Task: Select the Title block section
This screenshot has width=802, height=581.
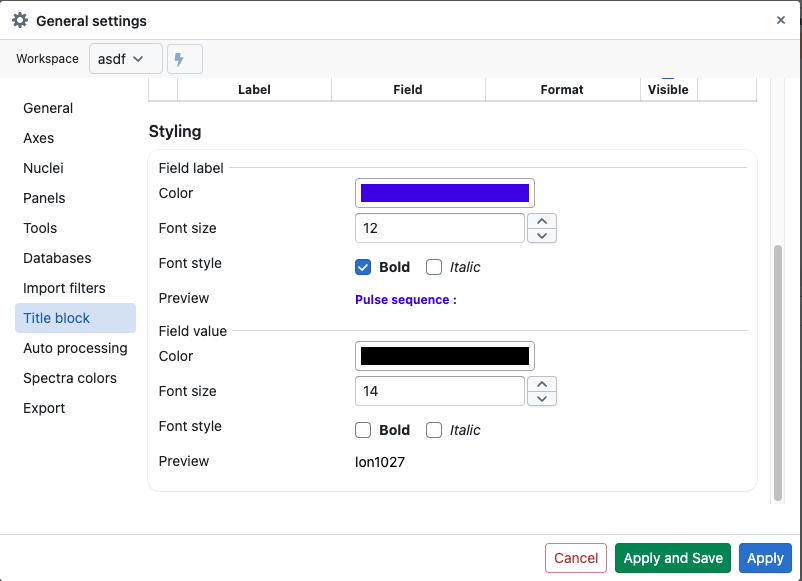Action: (75, 318)
